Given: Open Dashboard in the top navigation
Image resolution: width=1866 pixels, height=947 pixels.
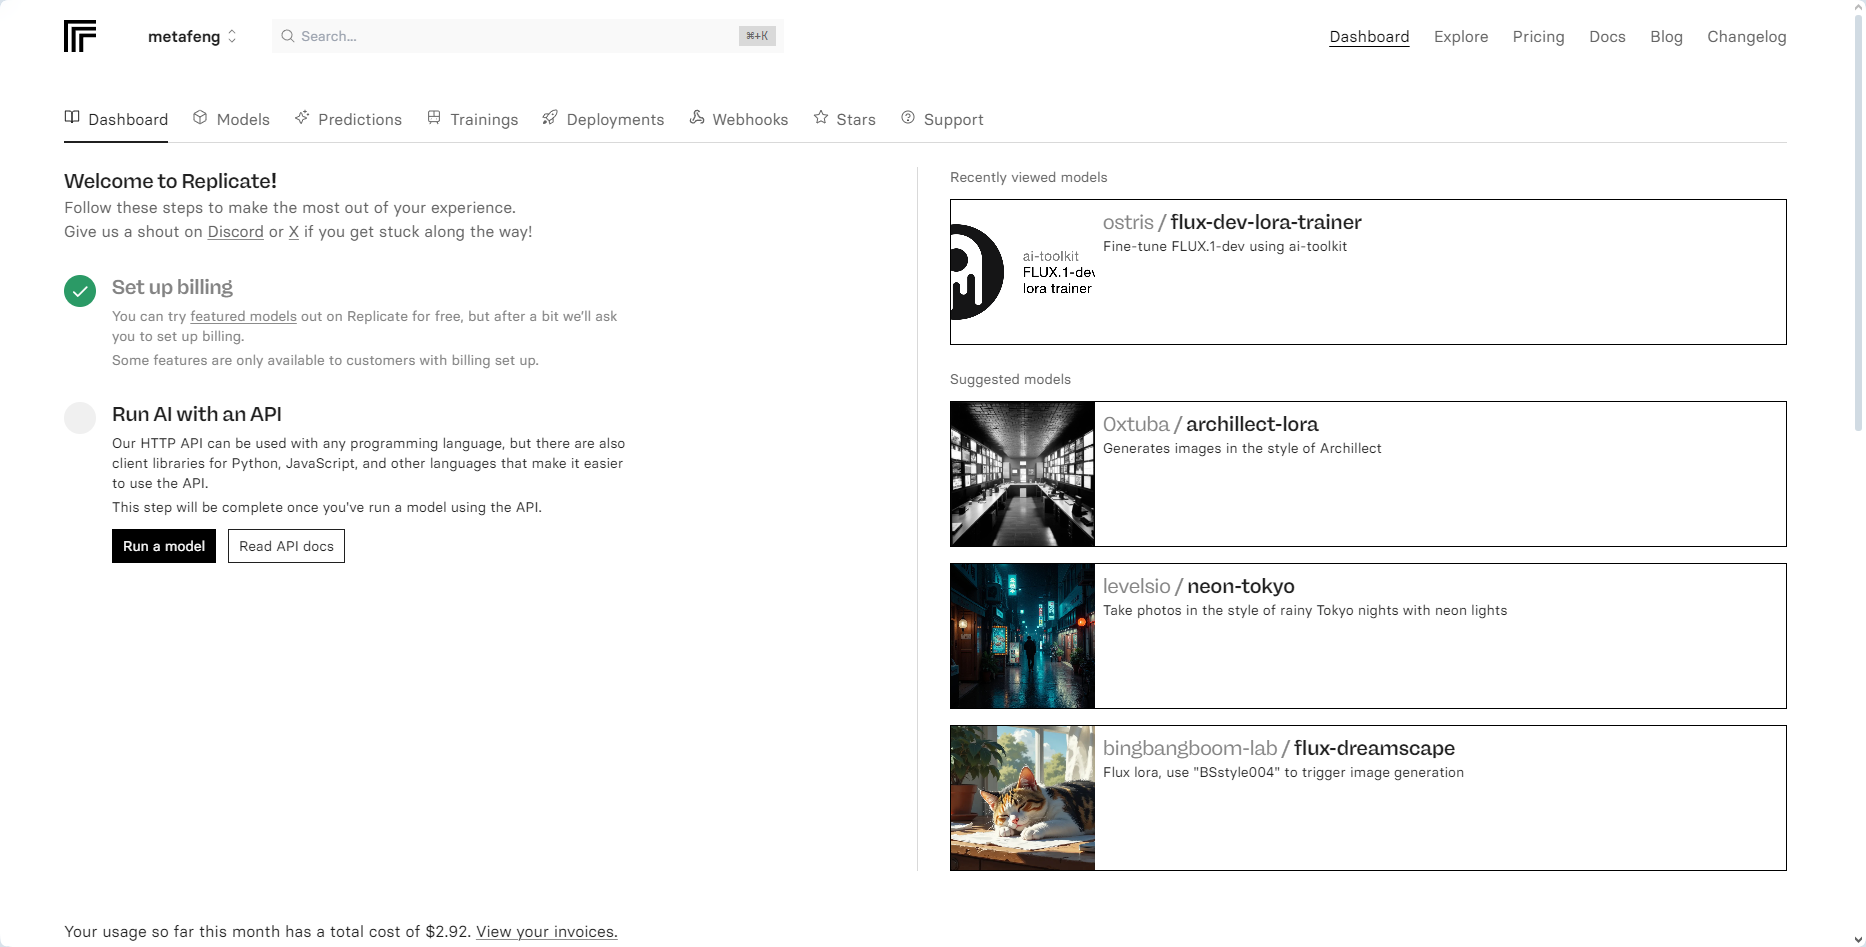Looking at the screenshot, I should click(x=1369, y=37).
